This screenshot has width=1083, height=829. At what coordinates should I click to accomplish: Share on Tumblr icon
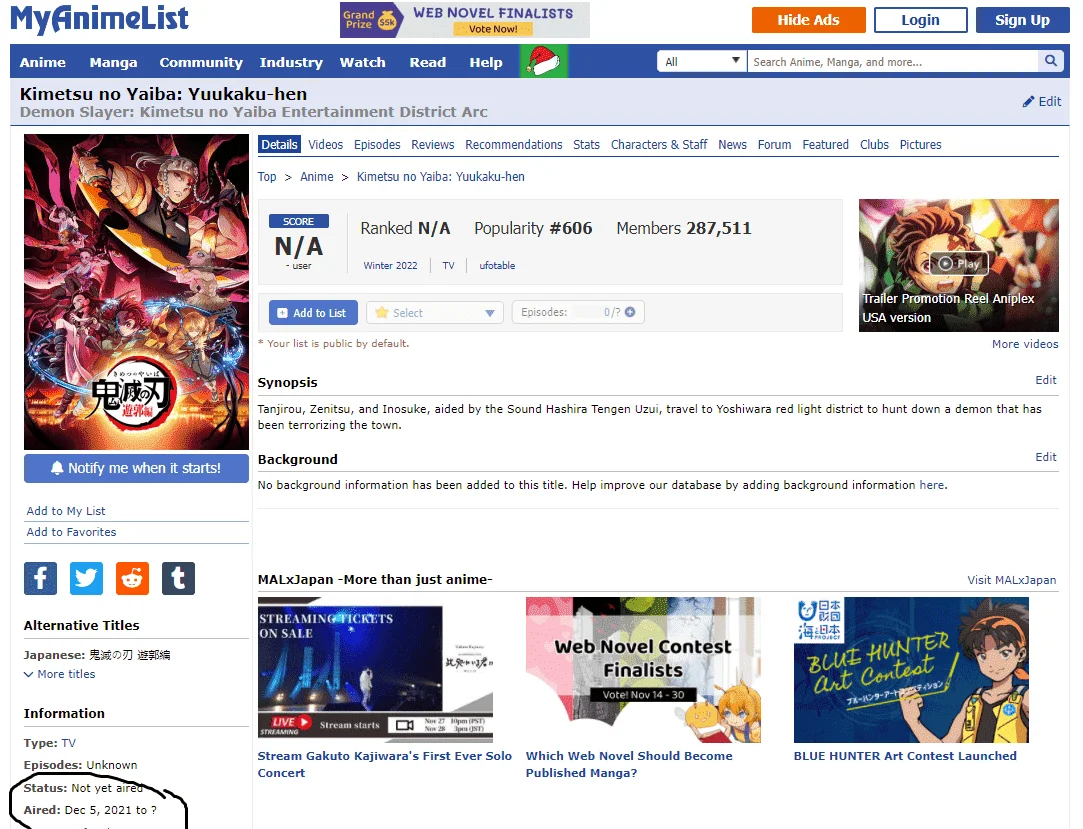click(178, 578)
